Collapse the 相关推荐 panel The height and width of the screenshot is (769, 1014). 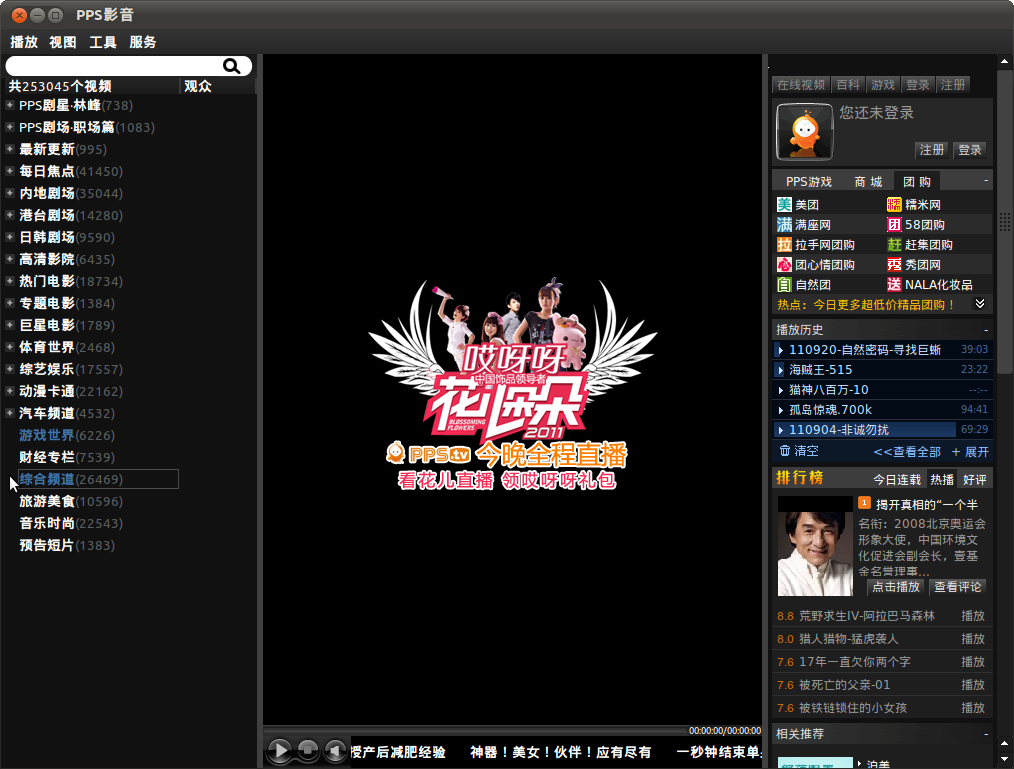click(986, 734)
